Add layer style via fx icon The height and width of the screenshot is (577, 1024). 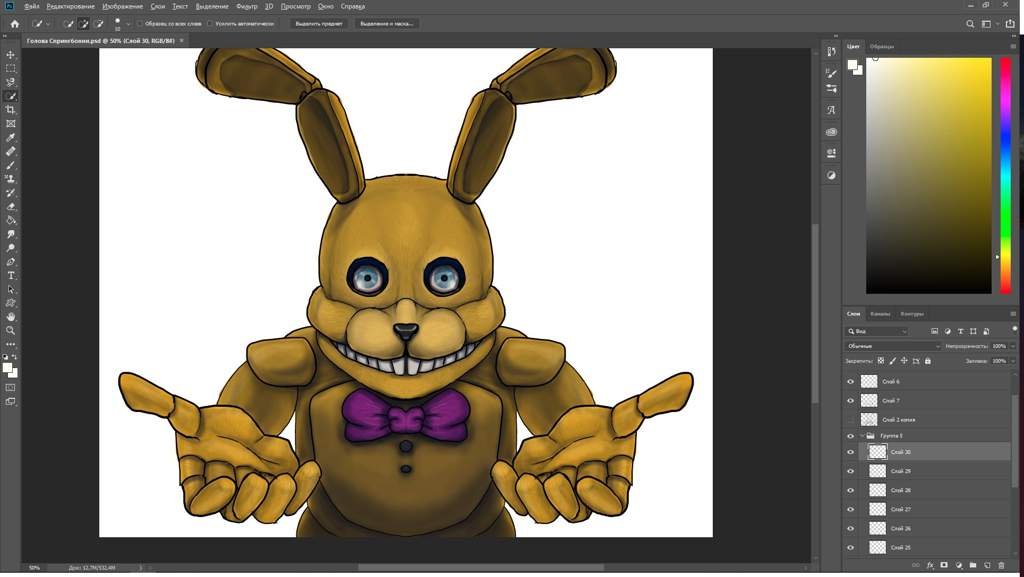pos(930,565)
